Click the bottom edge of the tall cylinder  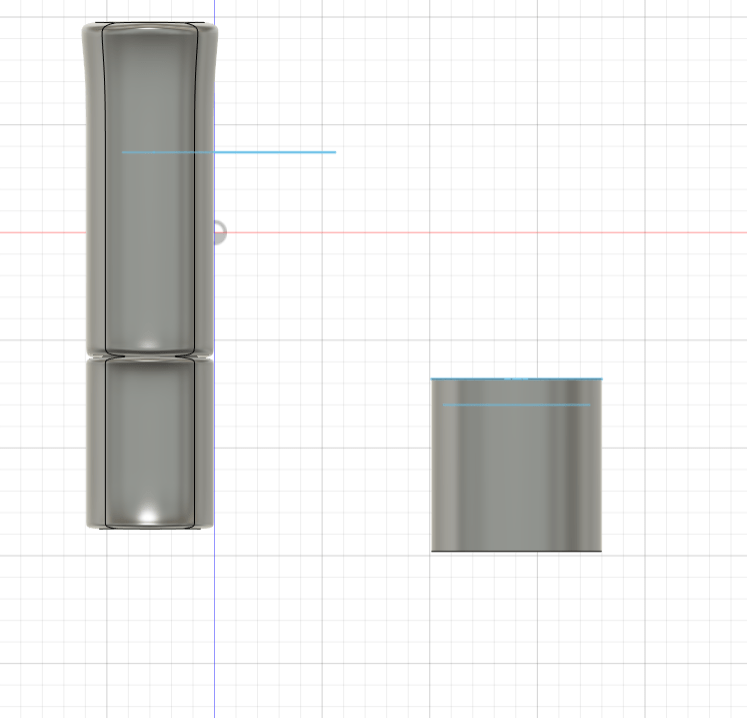pos(149,527)
